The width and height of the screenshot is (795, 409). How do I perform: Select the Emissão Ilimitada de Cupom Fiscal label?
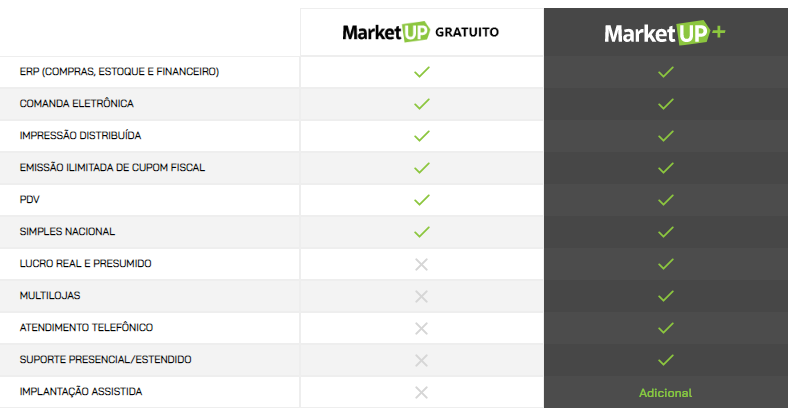tap(112, 167)
